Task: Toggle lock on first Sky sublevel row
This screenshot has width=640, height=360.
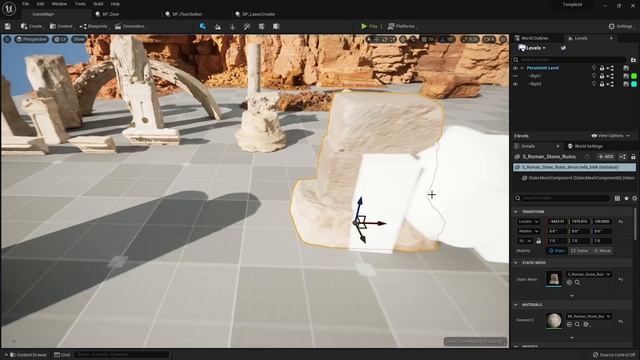Action: (x=602, y=76)
